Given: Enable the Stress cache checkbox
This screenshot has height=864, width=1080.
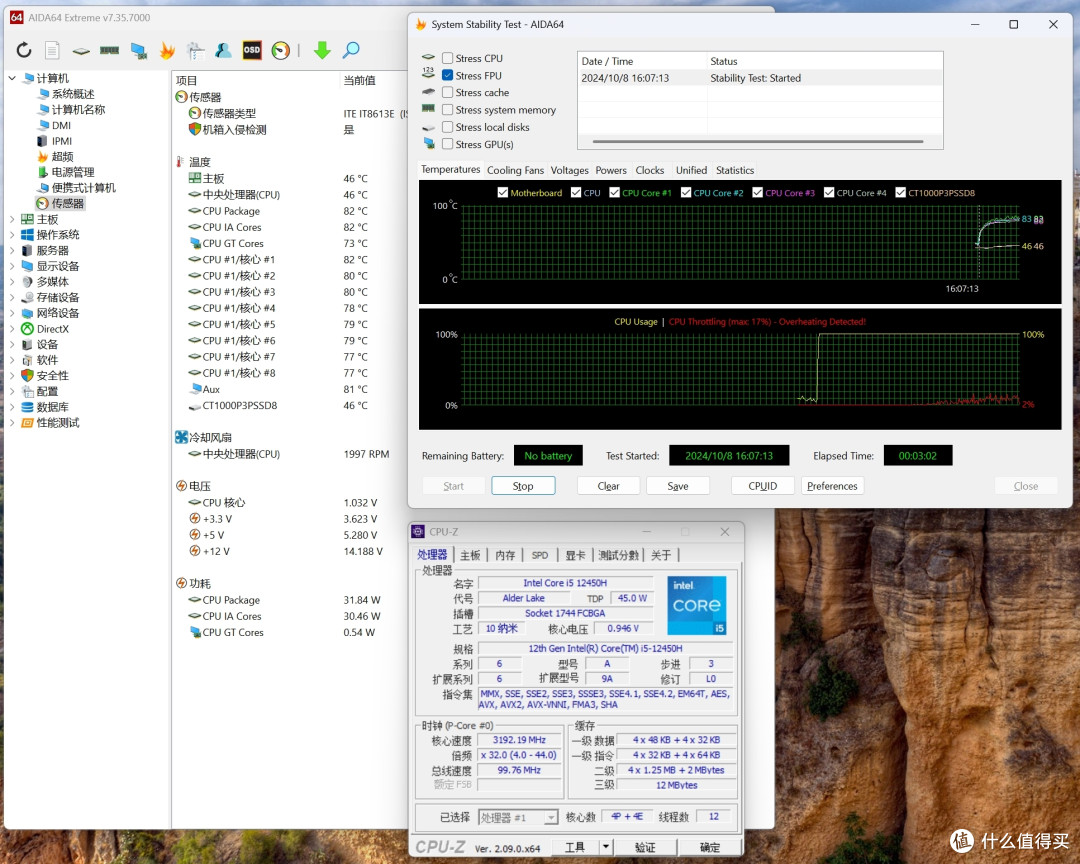Looking at the screenshot, I should tap(448, 92).
